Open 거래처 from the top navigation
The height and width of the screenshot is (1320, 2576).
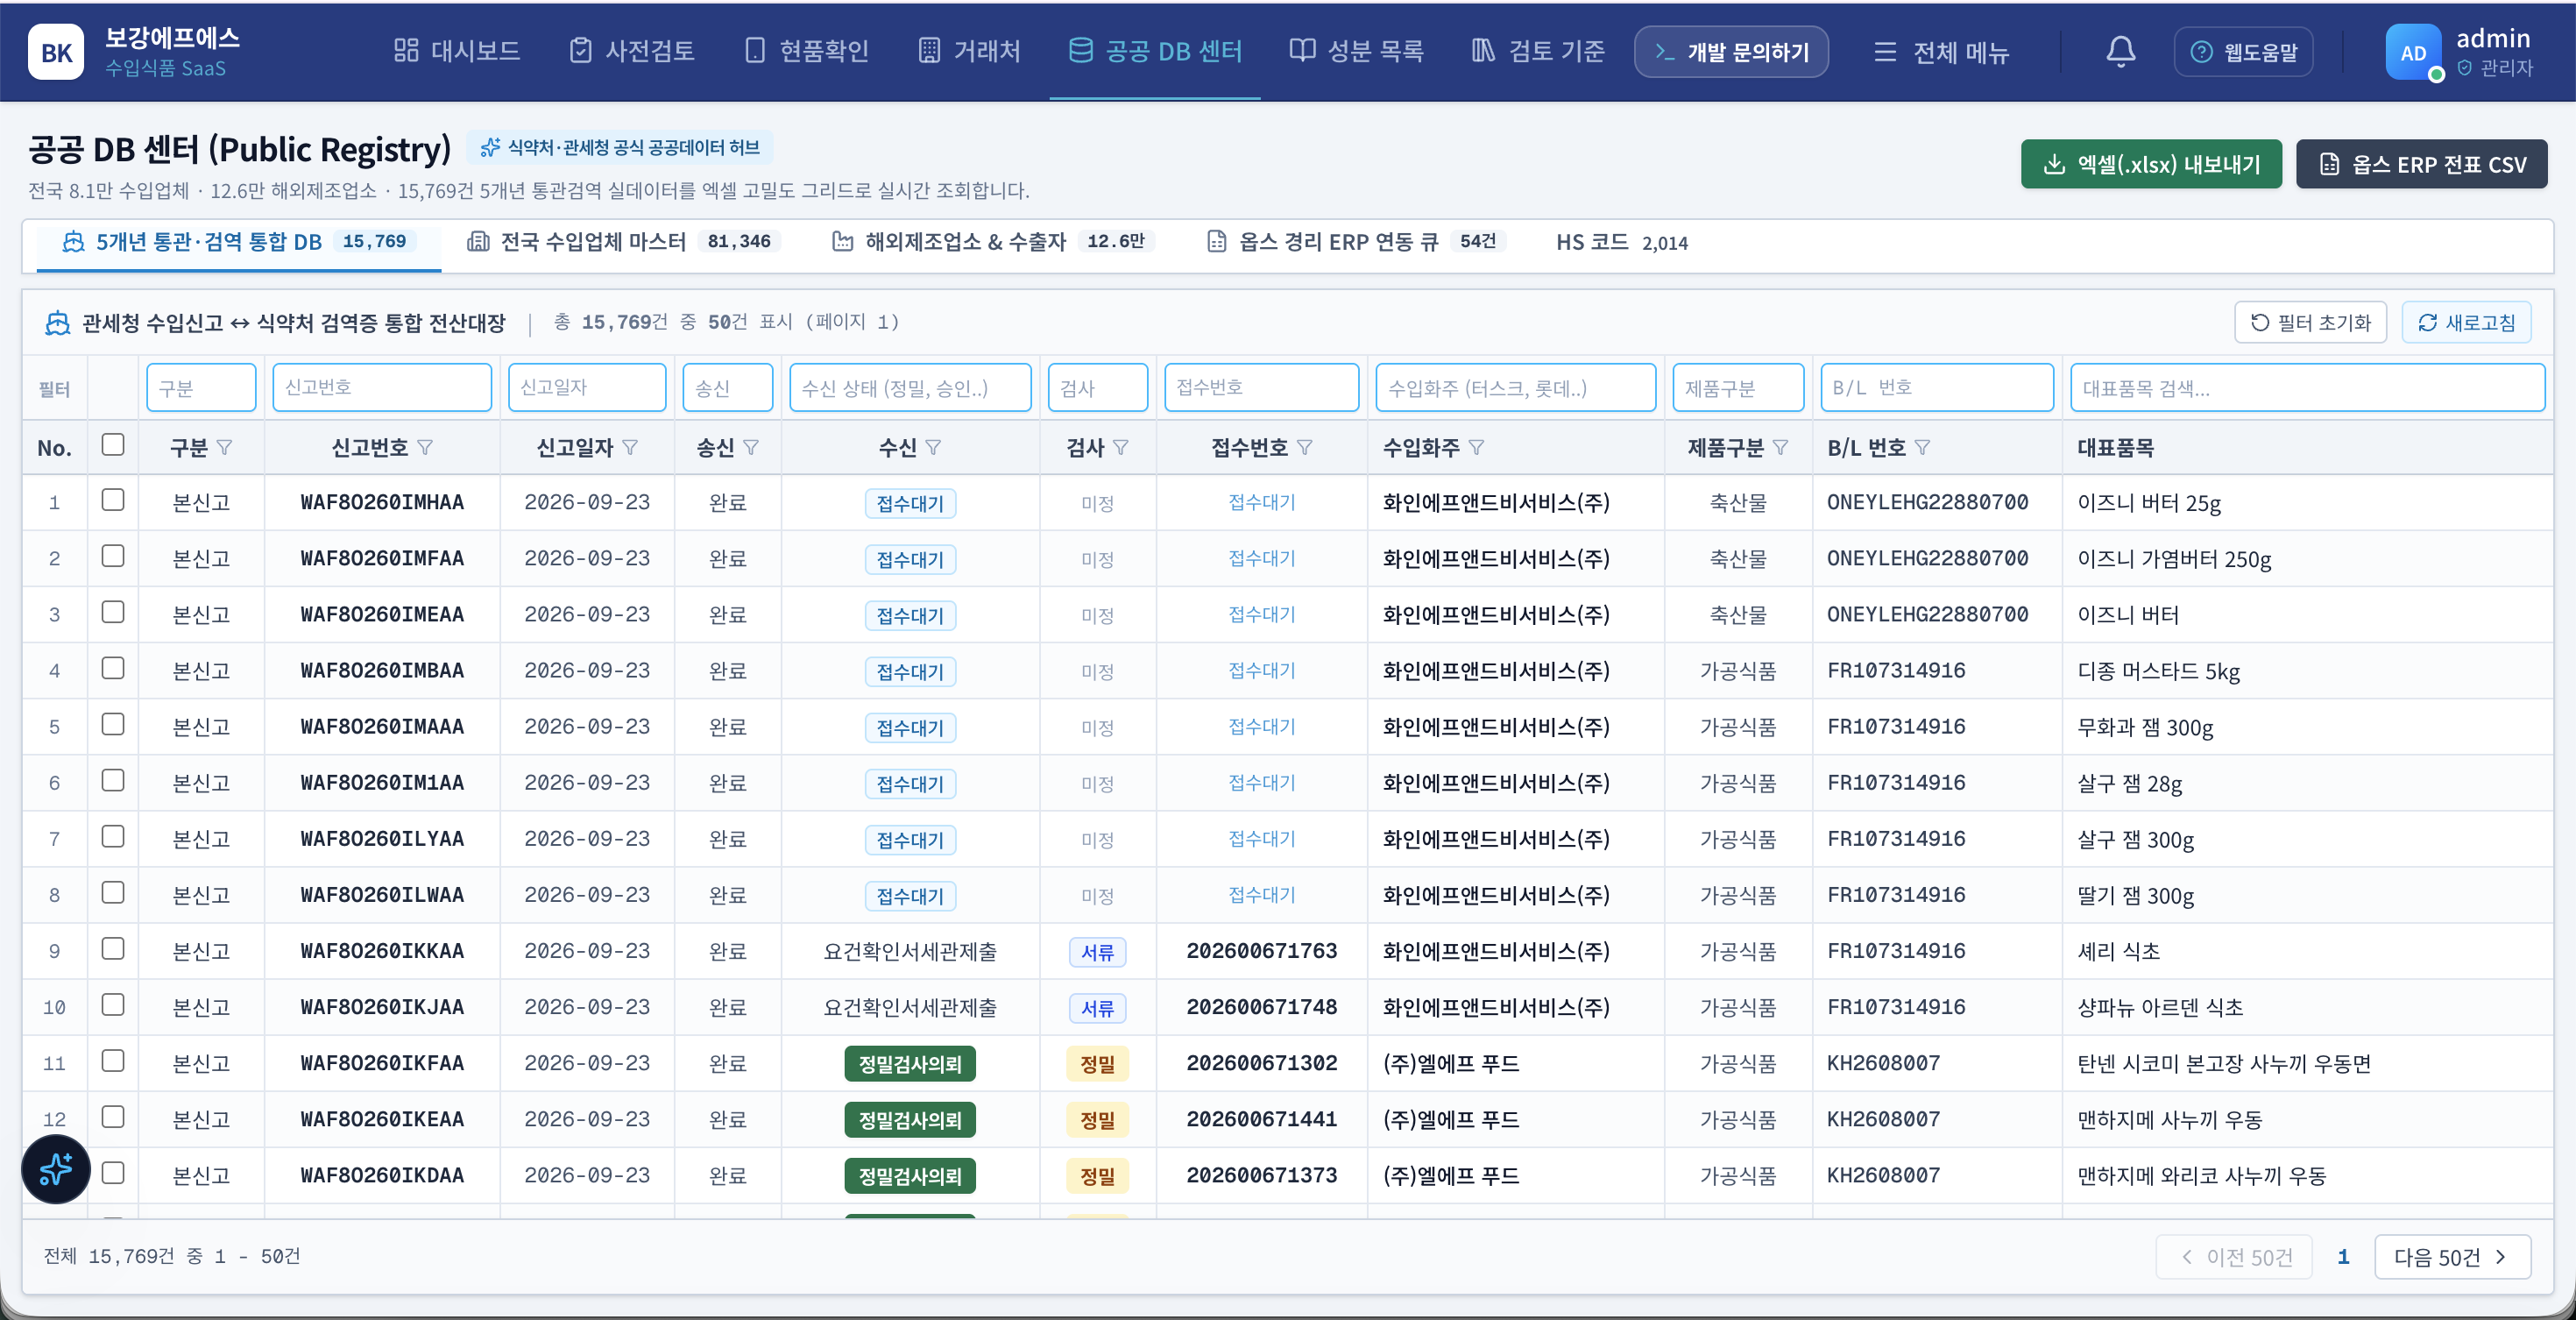[969, 51]
